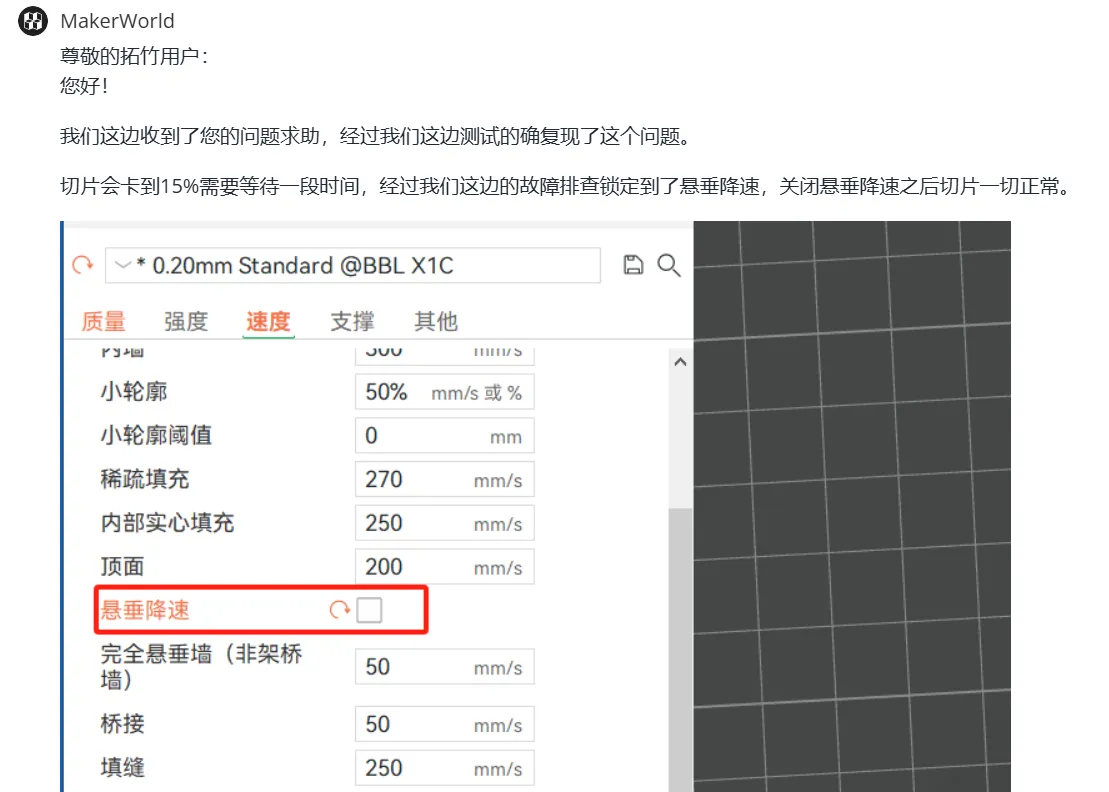Viewport: 1109px width, 792px height.
Task: Click the 填缝 setting label
Action: coord(122,768)
